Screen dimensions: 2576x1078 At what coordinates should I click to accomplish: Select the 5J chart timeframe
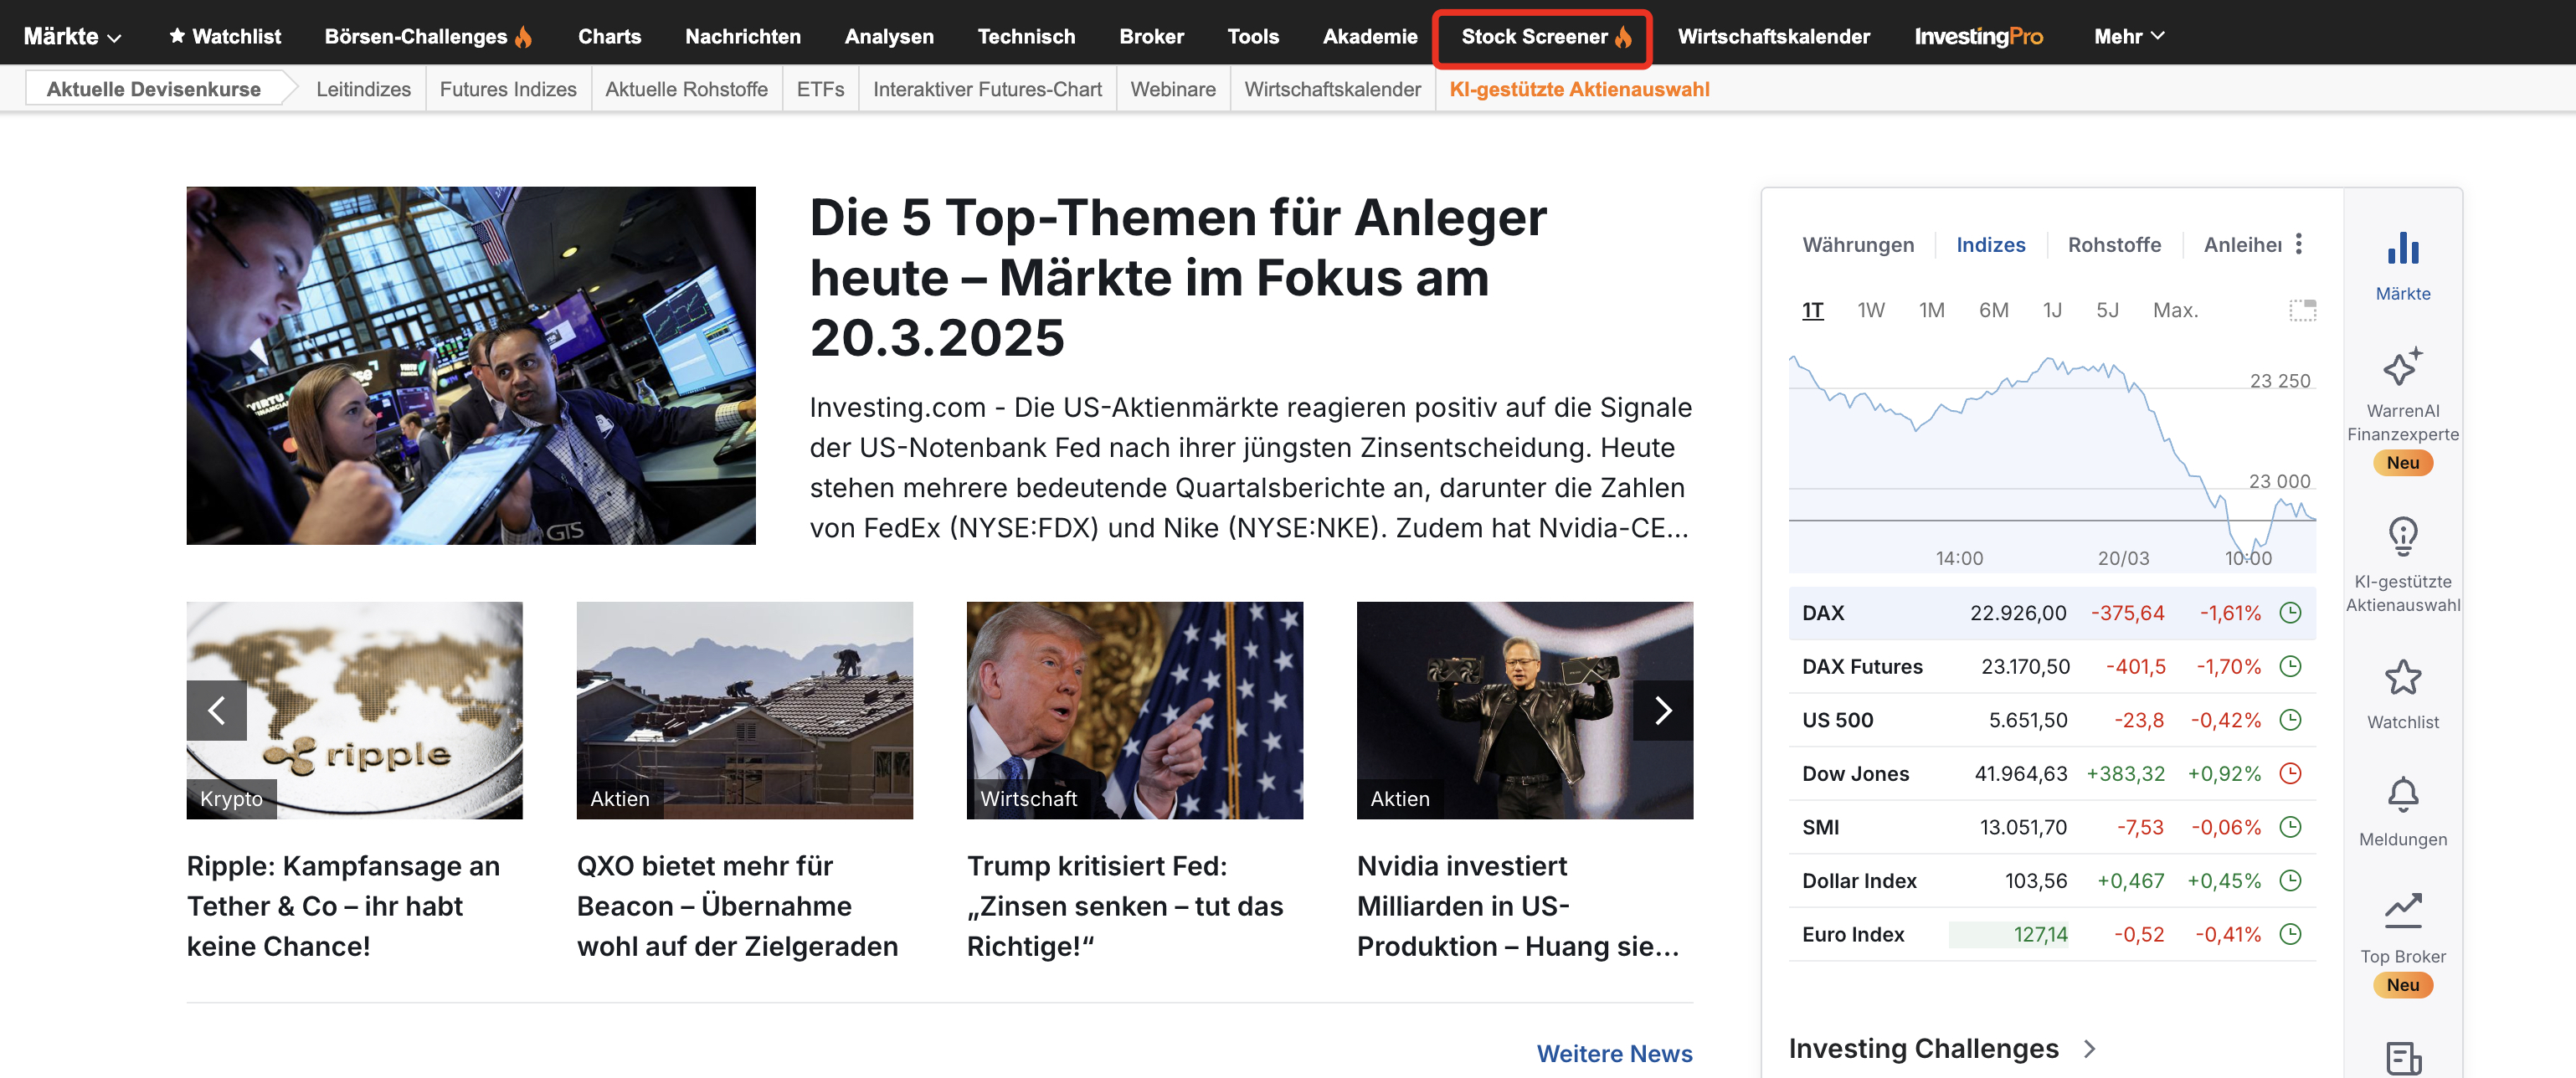pyautogui.click(x=2107, y=310)
